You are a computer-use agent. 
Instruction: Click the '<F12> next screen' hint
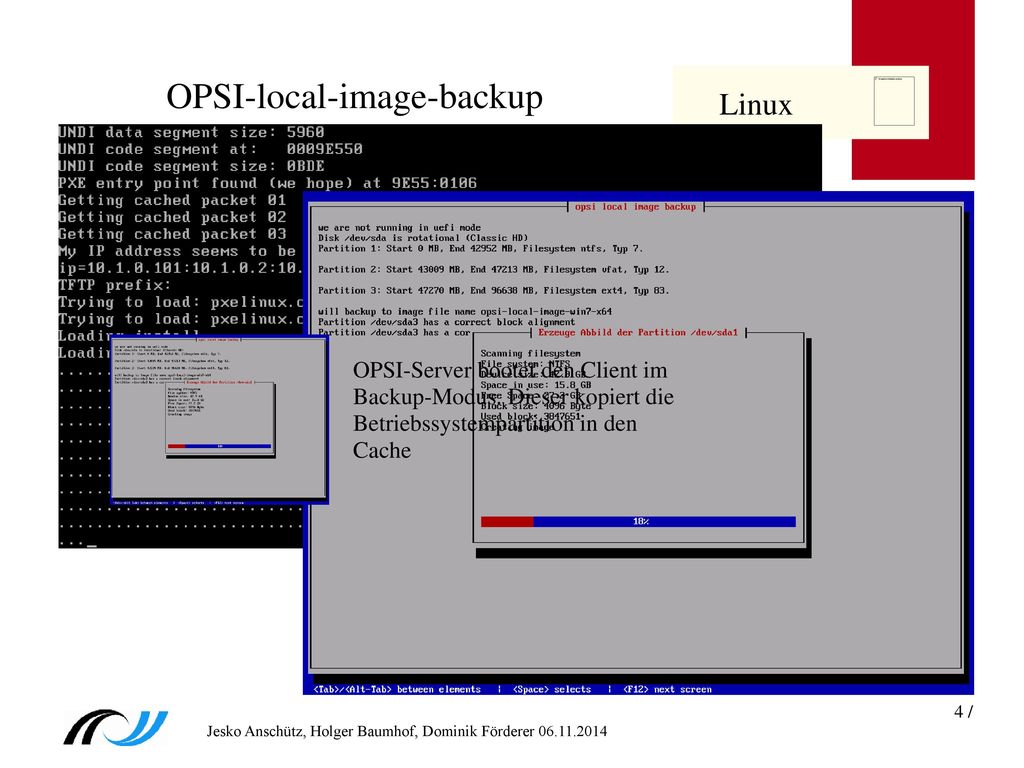click(x=667, y=689)
